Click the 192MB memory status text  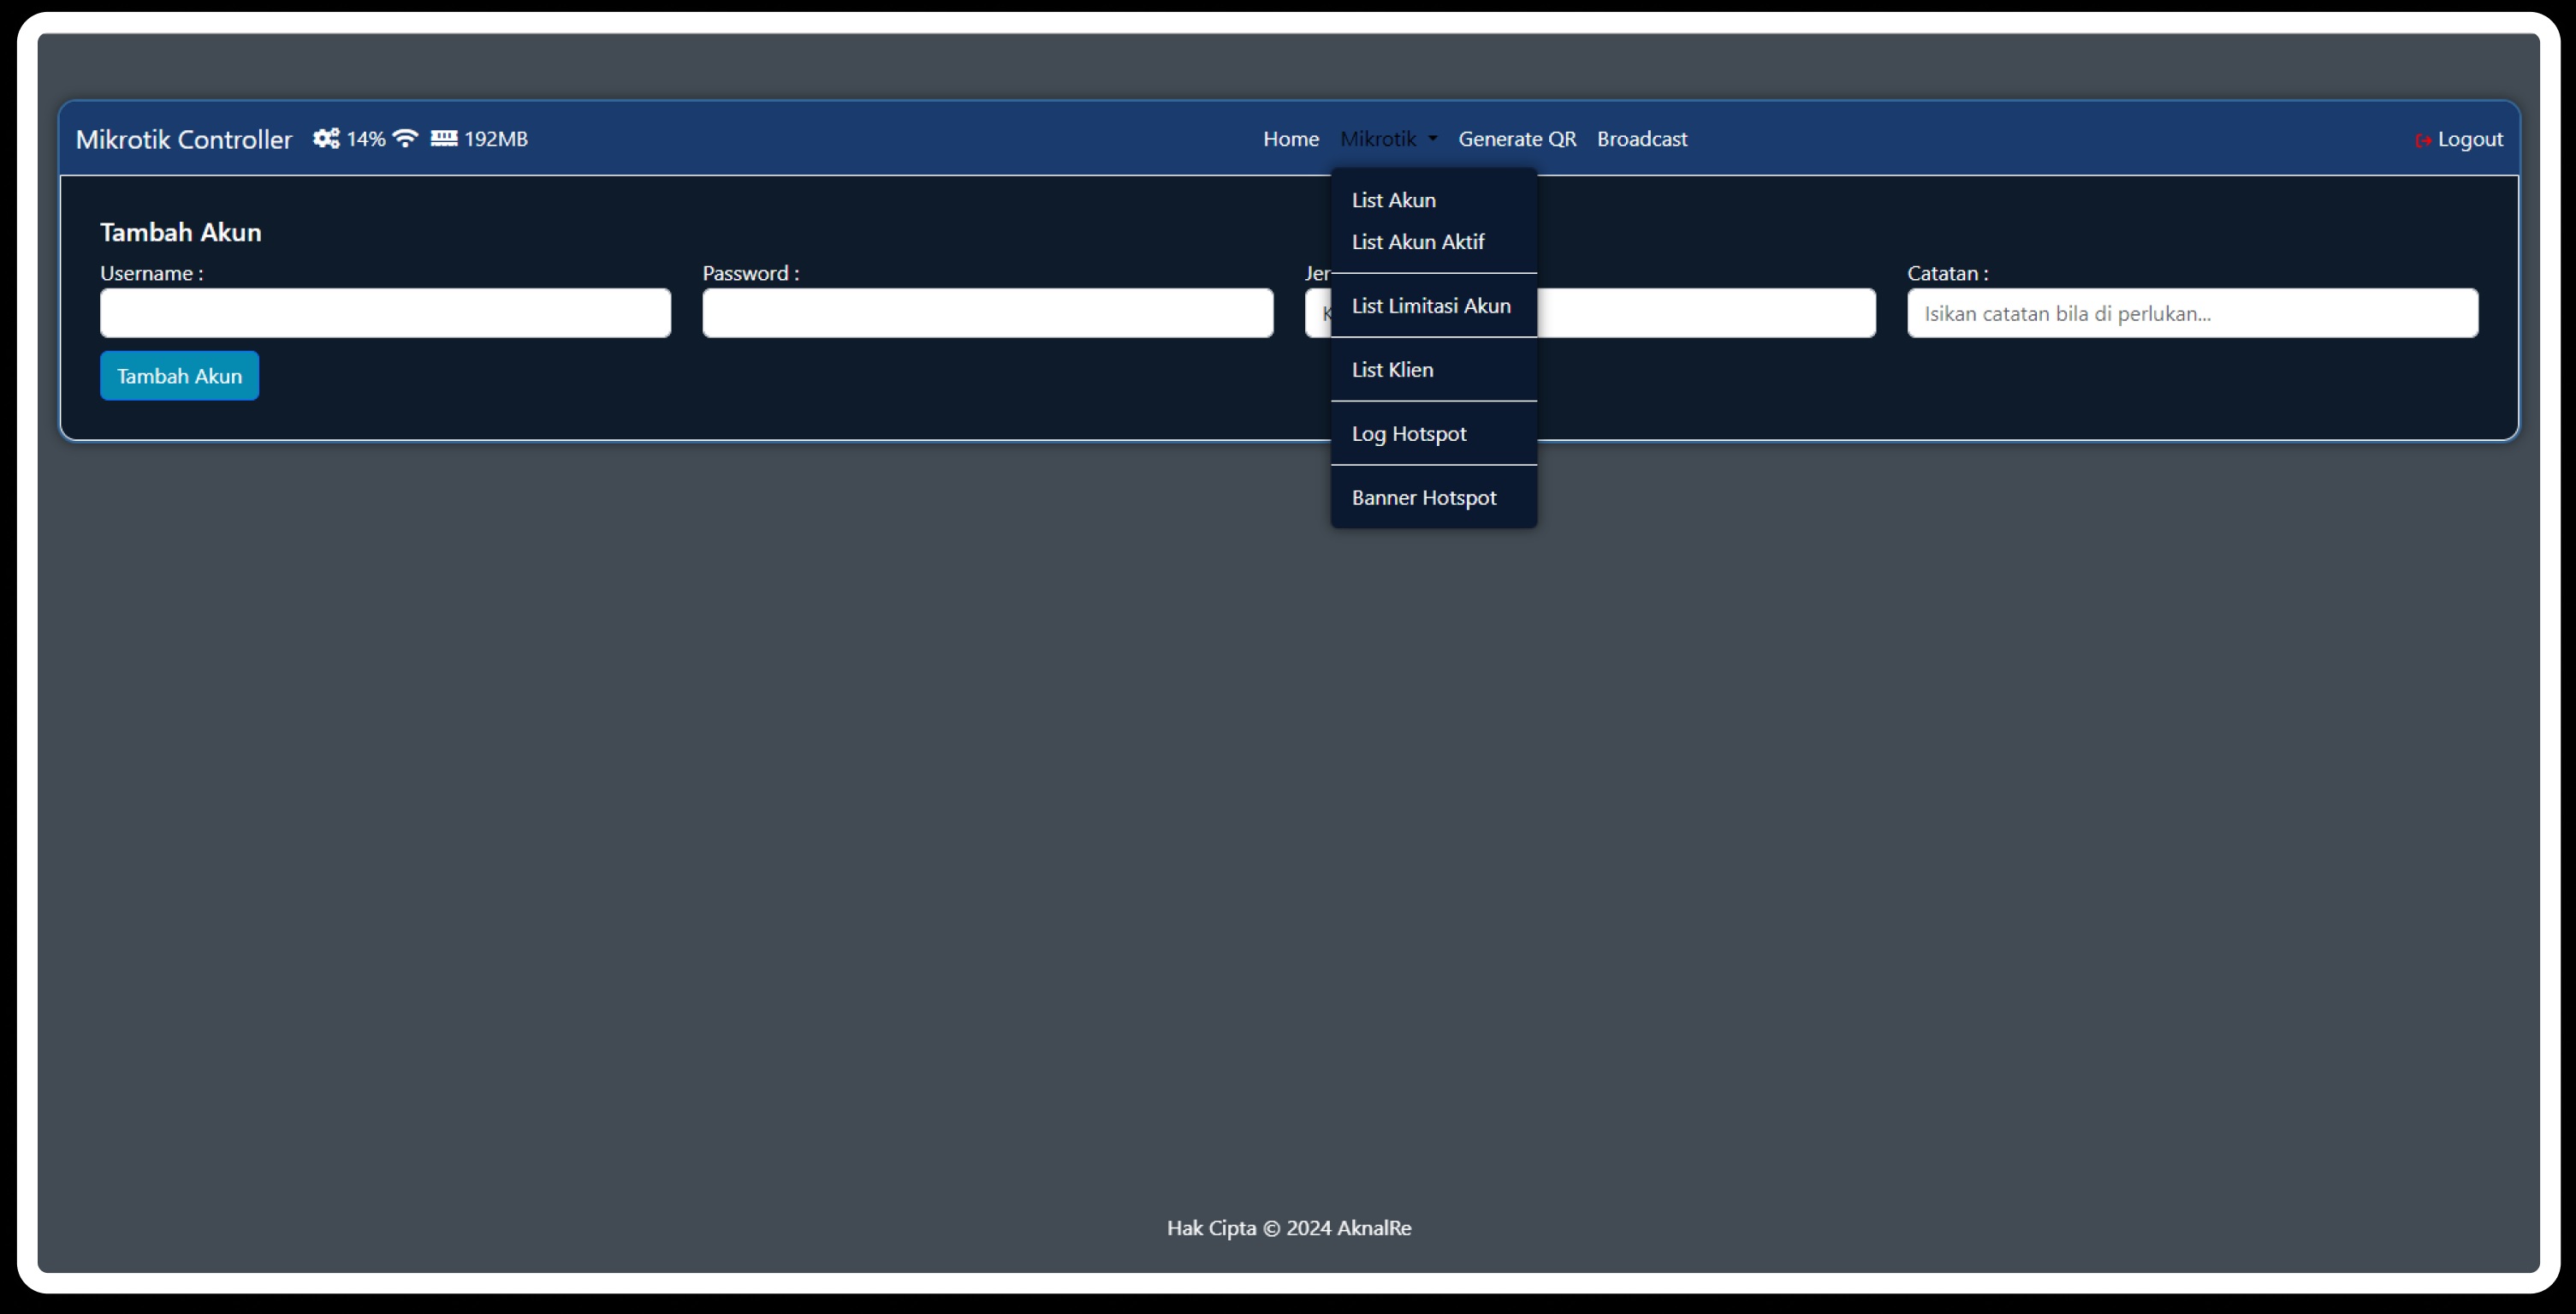click(496, 139)
